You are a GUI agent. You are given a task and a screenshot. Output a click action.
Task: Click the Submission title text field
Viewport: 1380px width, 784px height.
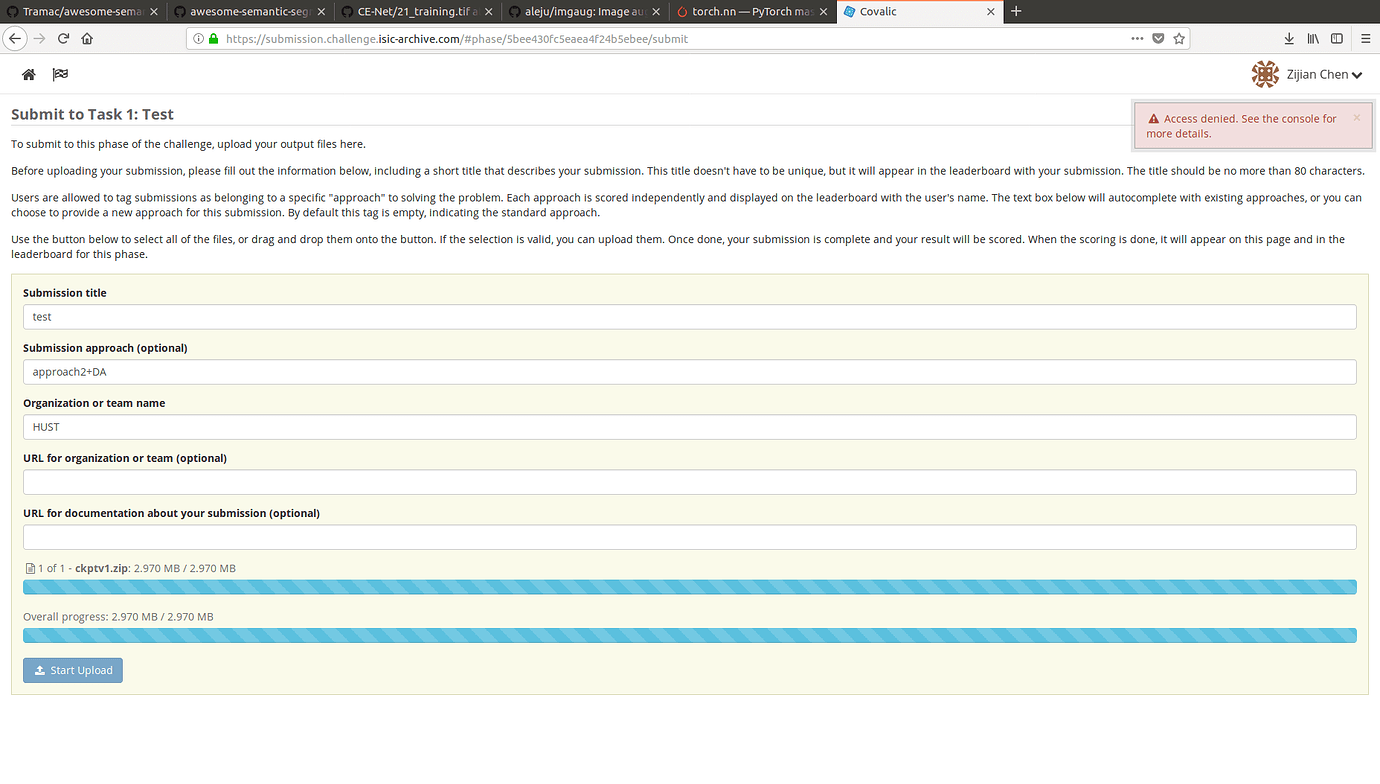[x=689, y=317]
